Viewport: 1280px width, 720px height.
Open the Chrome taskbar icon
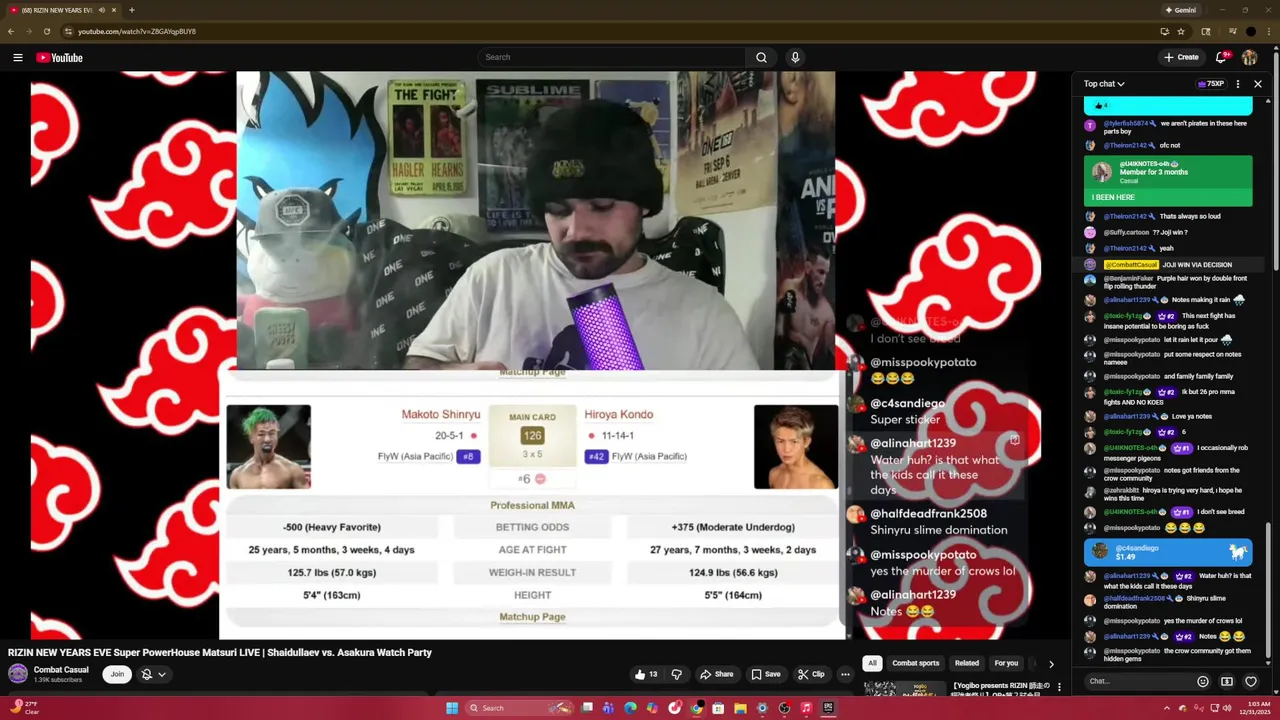[696, 708]
